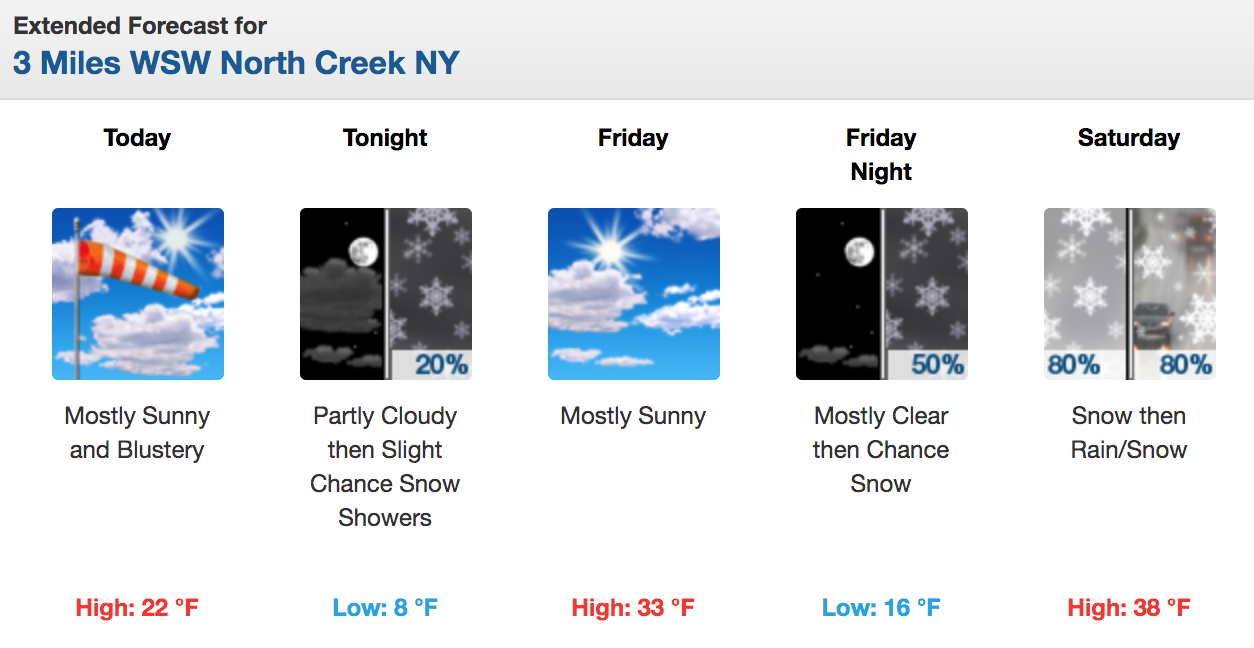Click the High: 38 °F temperature
The height and width of the screenshot is (648, 1254).
(x=1129, y=608)
